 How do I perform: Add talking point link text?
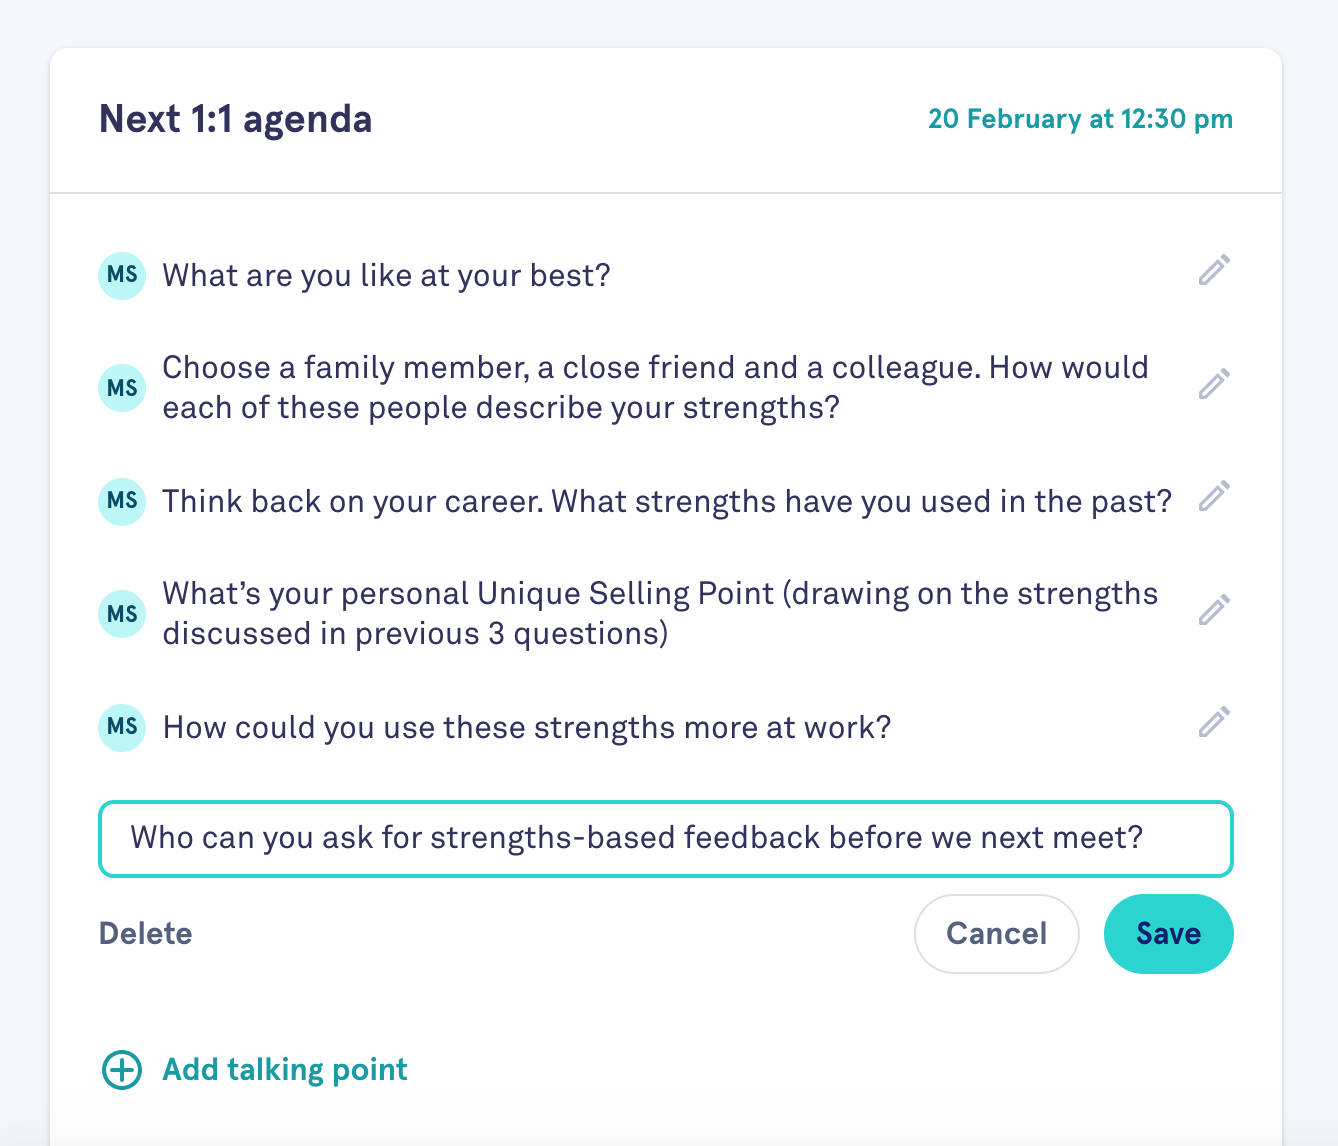[x=285, y=1070]
